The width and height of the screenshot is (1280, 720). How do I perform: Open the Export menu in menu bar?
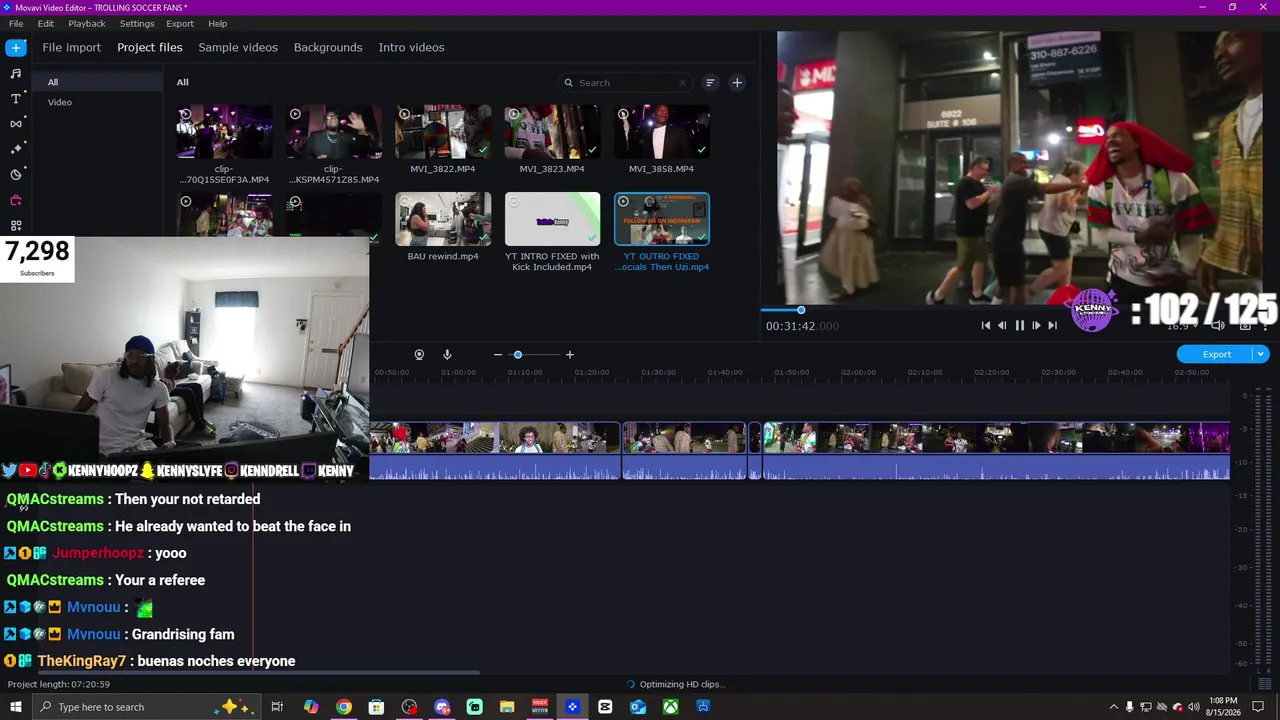pyautogui.click(x=180, y=23)
